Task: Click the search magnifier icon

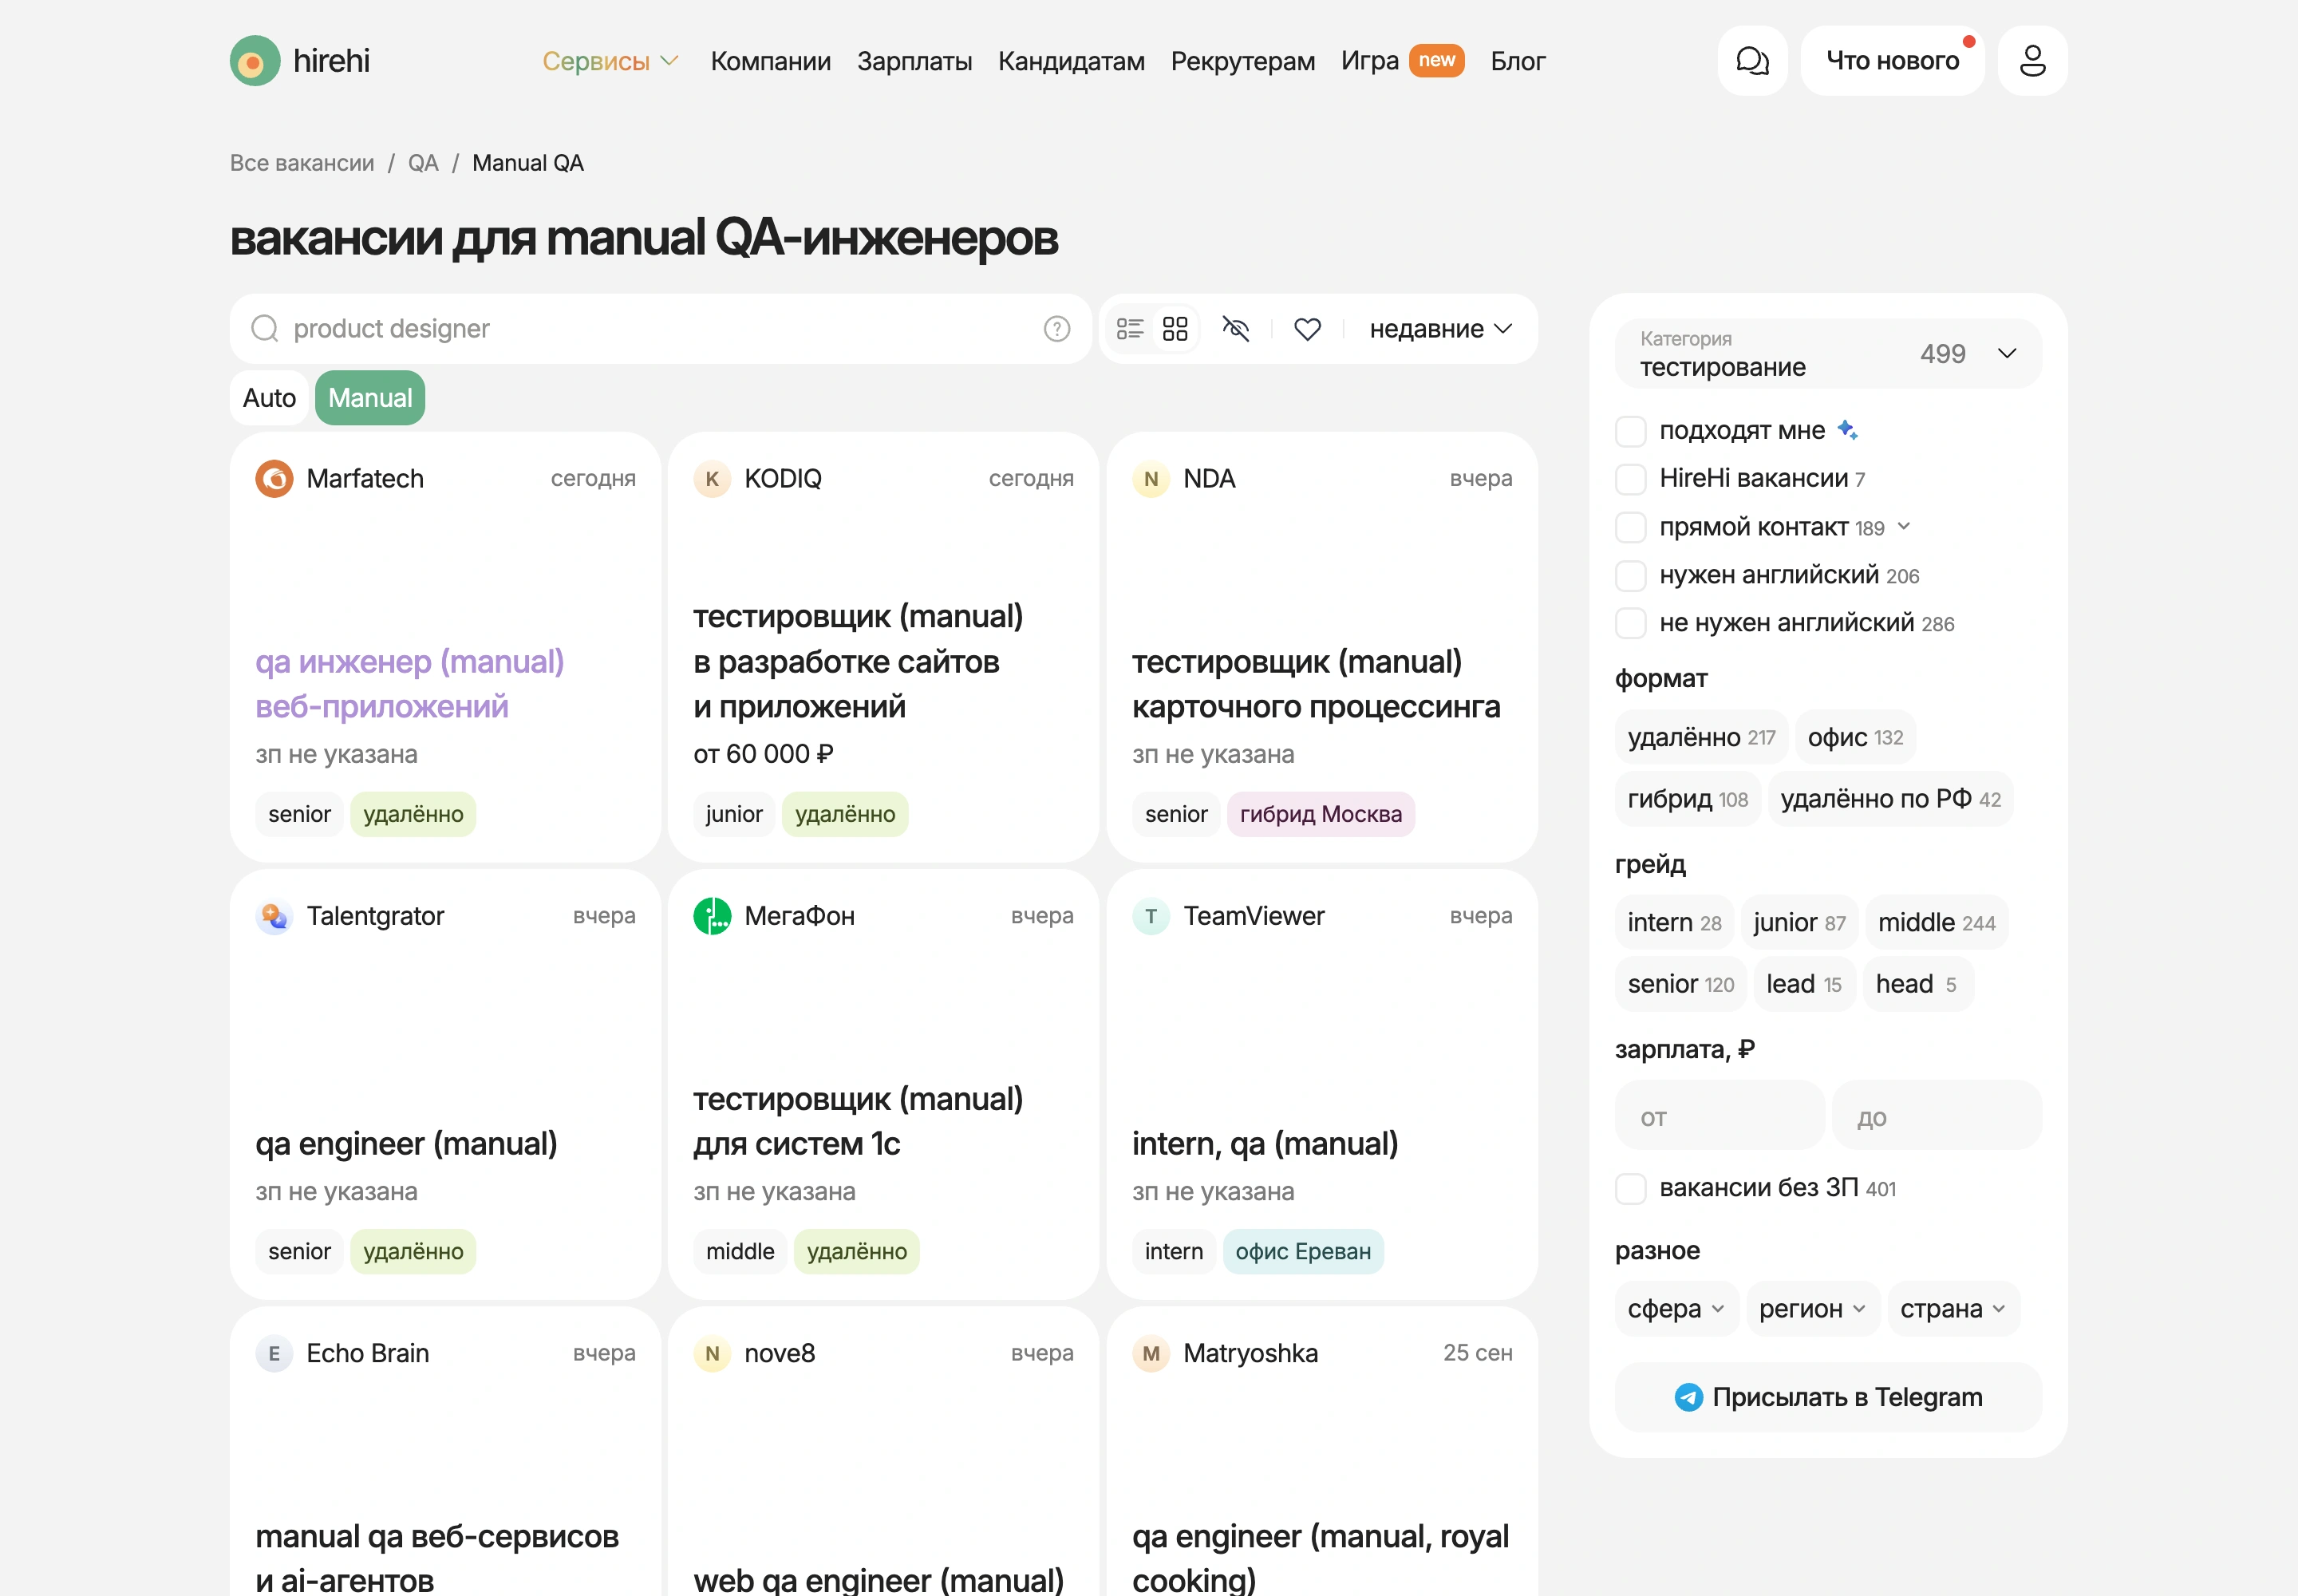Action: [264, 329]
